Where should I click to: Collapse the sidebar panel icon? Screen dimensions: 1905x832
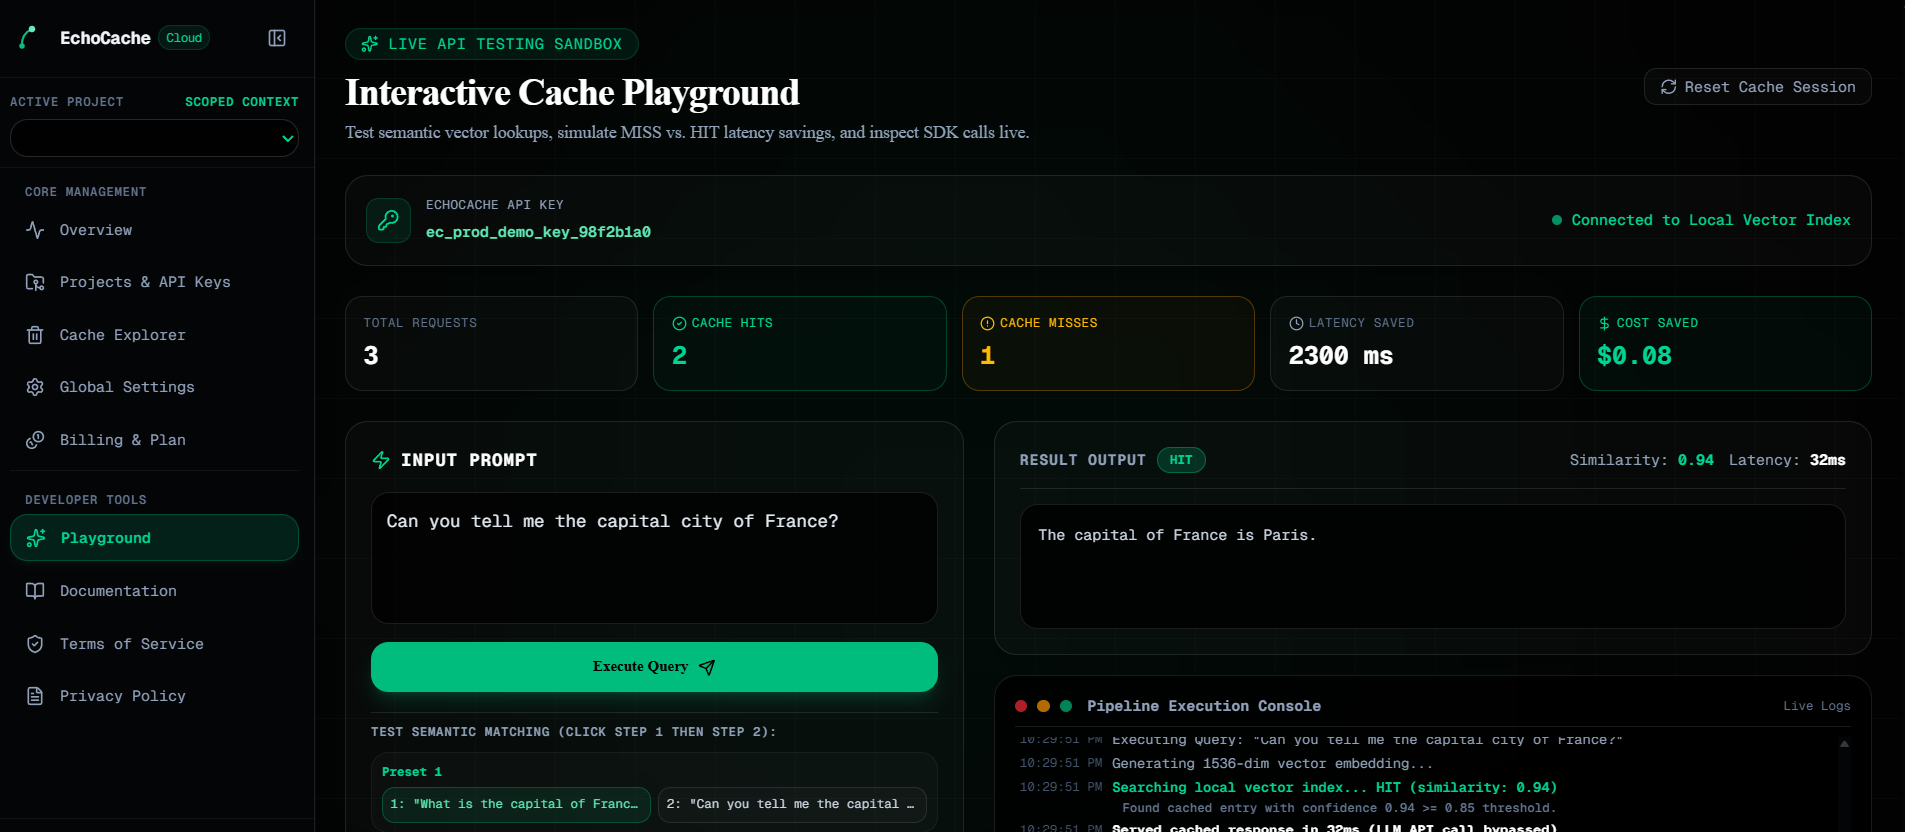(277, 38)
